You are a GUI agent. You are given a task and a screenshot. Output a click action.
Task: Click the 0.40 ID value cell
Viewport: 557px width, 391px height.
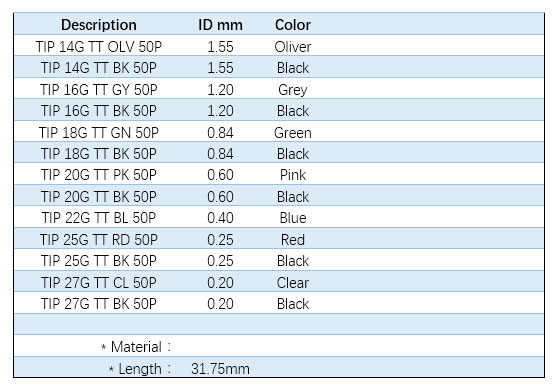tap(220, 218)
